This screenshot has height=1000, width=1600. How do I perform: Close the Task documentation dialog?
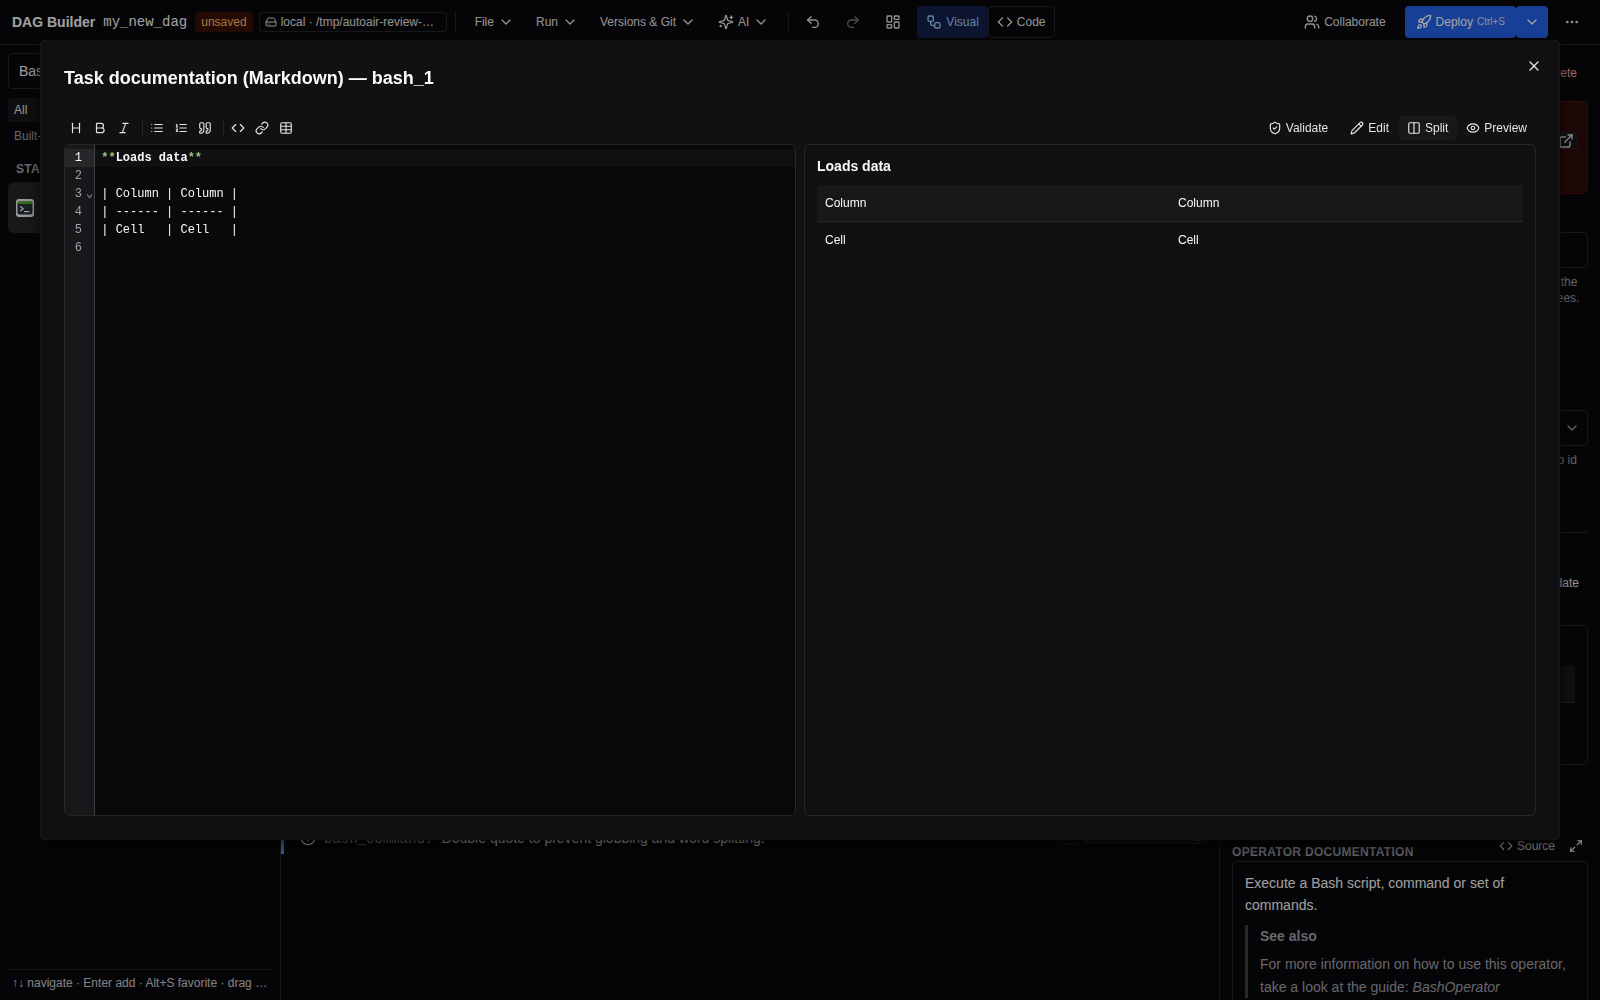pos(1534,66)
